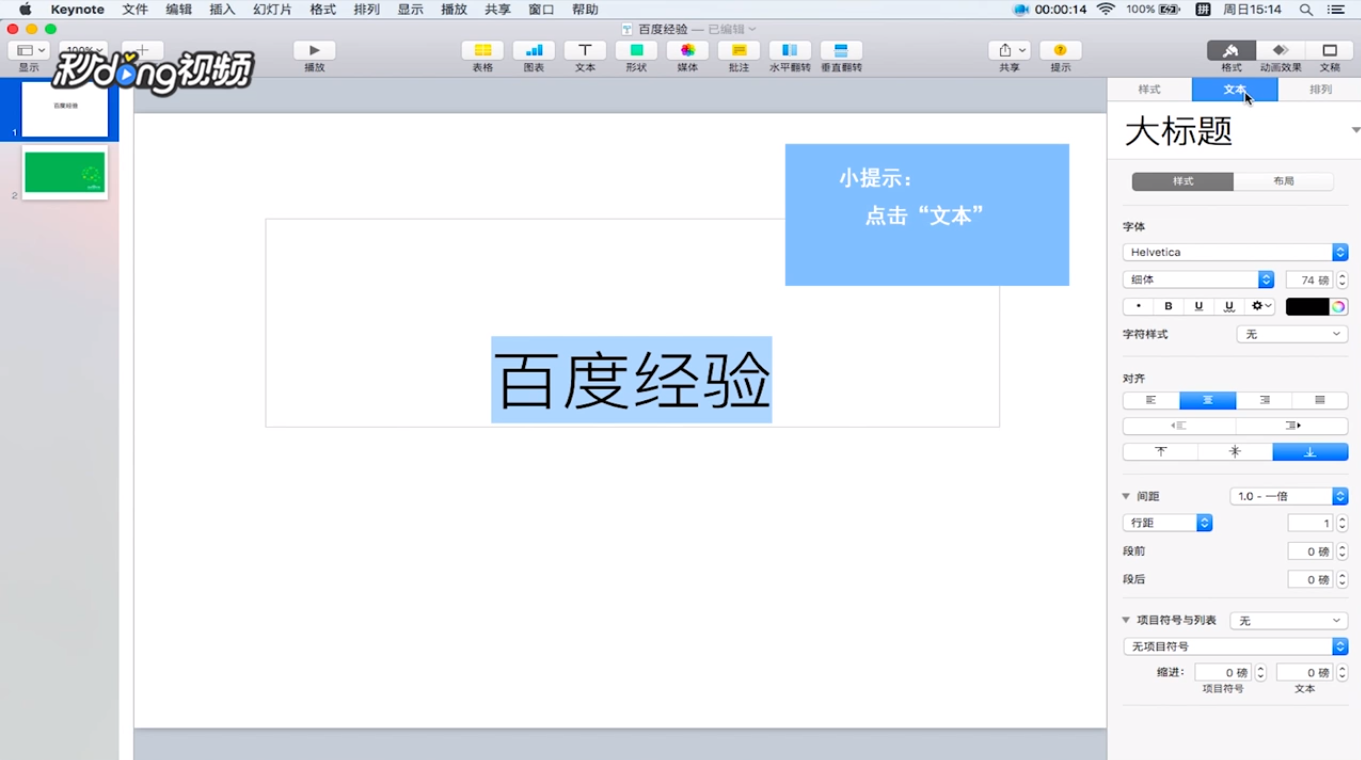Screen dimensions: 1361x760
Task: Align text to the left
Action: point(1151,400)
